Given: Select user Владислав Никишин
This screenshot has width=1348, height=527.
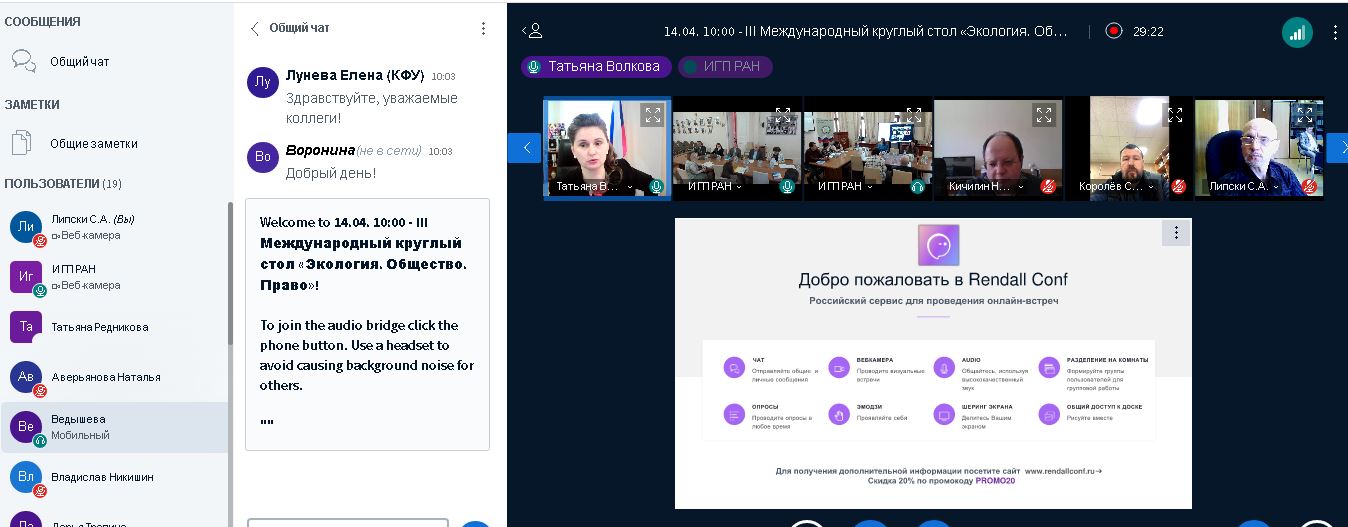Looking at the screenshot, I should 114,477.
